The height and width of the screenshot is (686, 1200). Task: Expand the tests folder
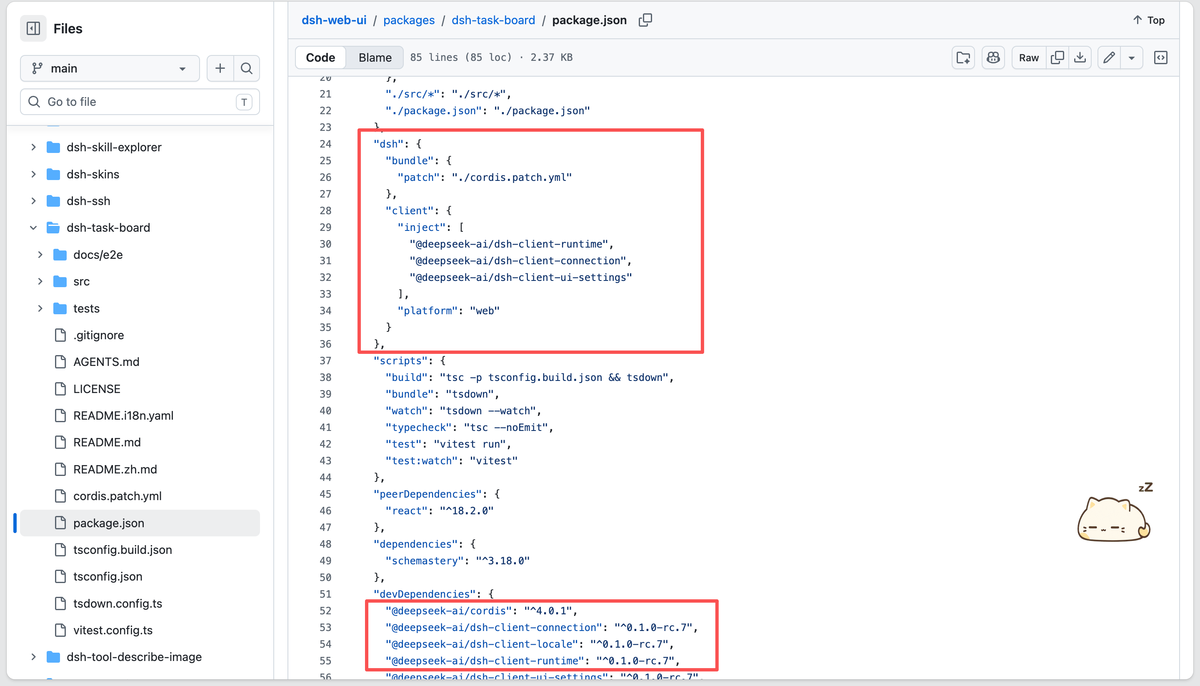pos(40,308)
